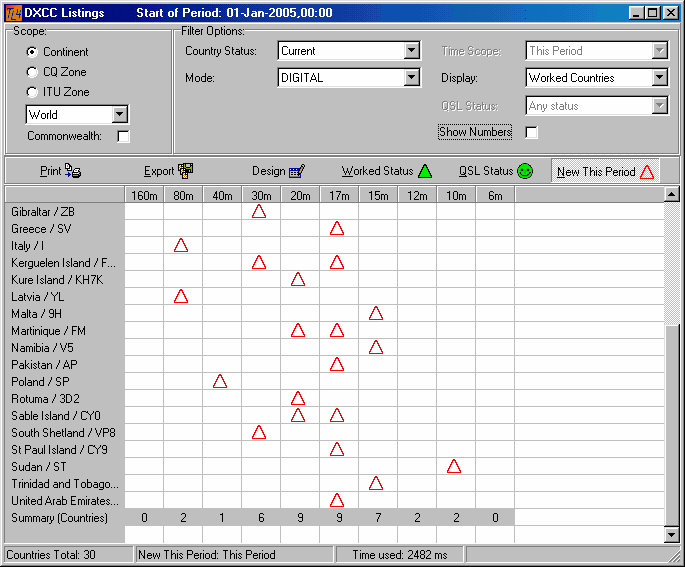Click Martinique 20m red triangle
Viewport: 685px width, 567px height.
pos(298,330)
